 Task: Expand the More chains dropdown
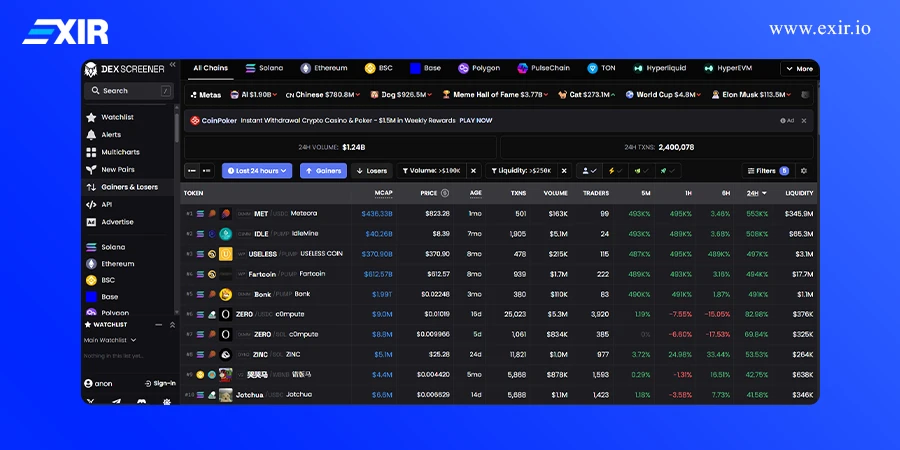[x=799, y=69]
